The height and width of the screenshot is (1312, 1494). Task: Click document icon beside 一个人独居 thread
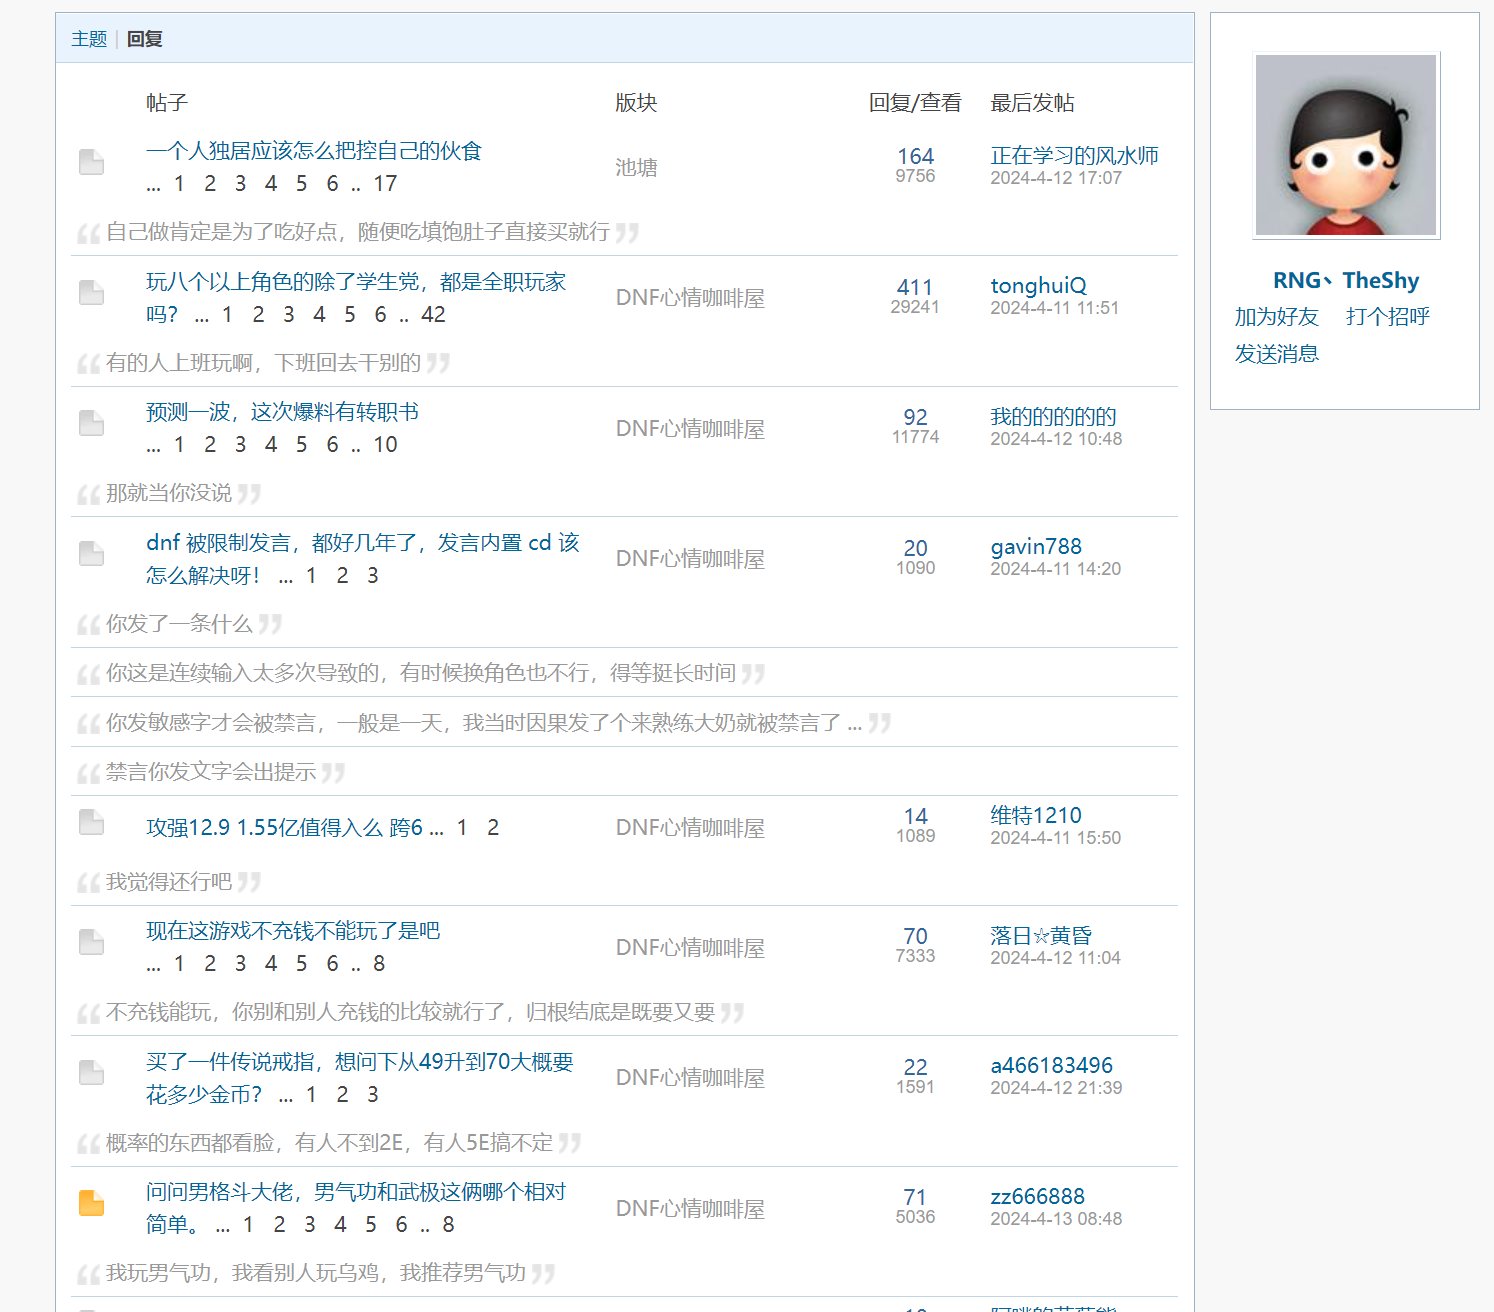(91, 162)
